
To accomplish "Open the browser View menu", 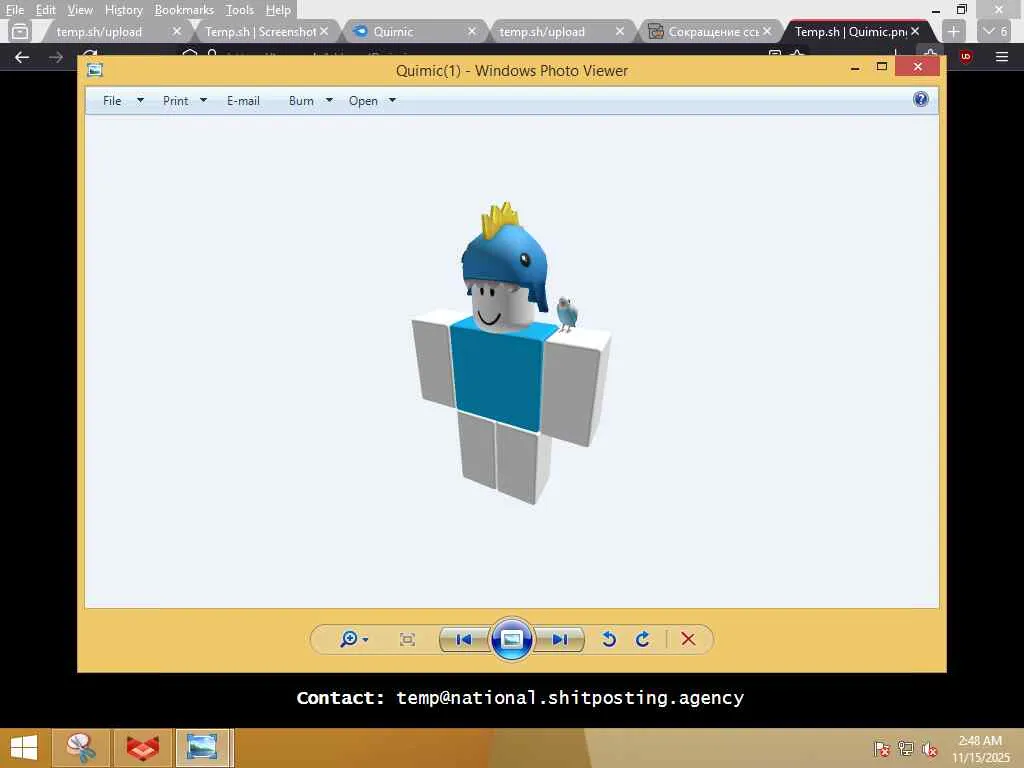I will click(x=80, y=10).
